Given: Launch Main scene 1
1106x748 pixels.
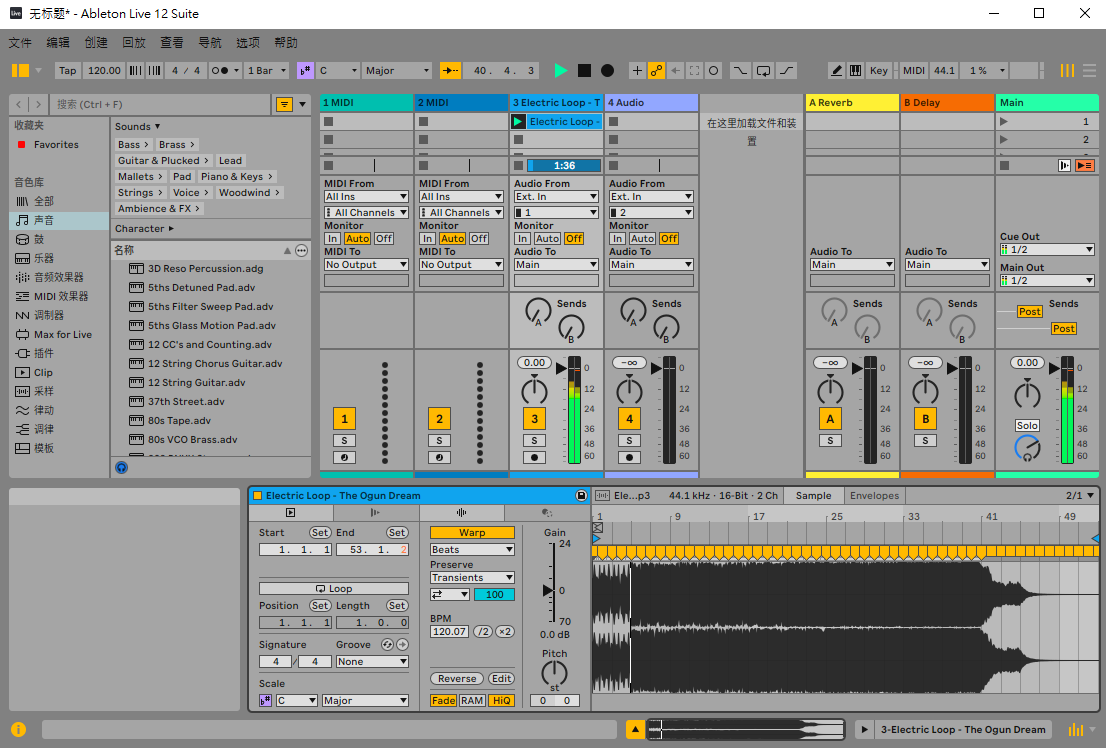Looking at the screenshot, I should pos(1004,121).
